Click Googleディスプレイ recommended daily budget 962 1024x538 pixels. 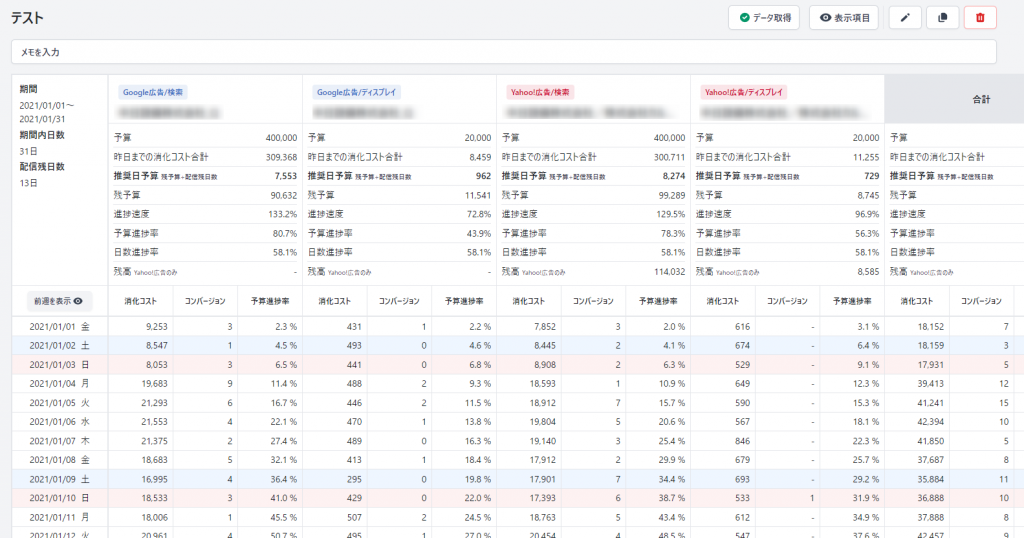[483, 176]
